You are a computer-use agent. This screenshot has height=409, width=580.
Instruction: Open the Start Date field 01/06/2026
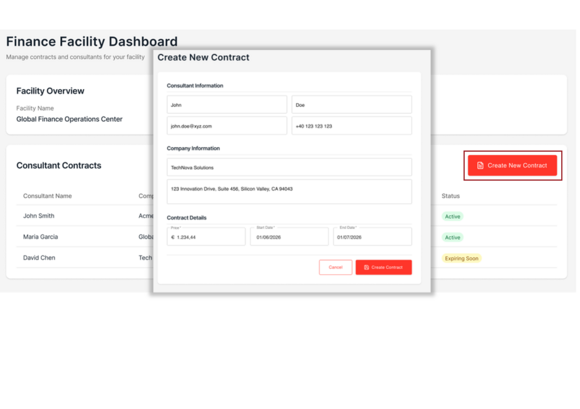tap(289, 237)
